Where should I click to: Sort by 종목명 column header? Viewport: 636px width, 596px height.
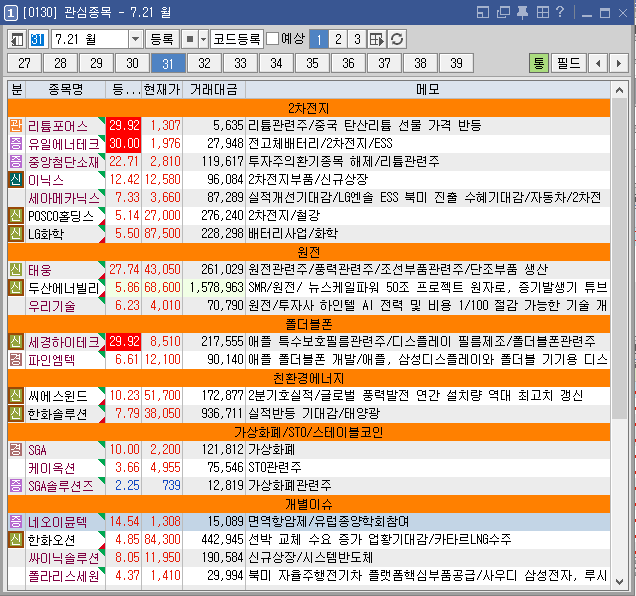pyautogui.click(x=66, y=89)
